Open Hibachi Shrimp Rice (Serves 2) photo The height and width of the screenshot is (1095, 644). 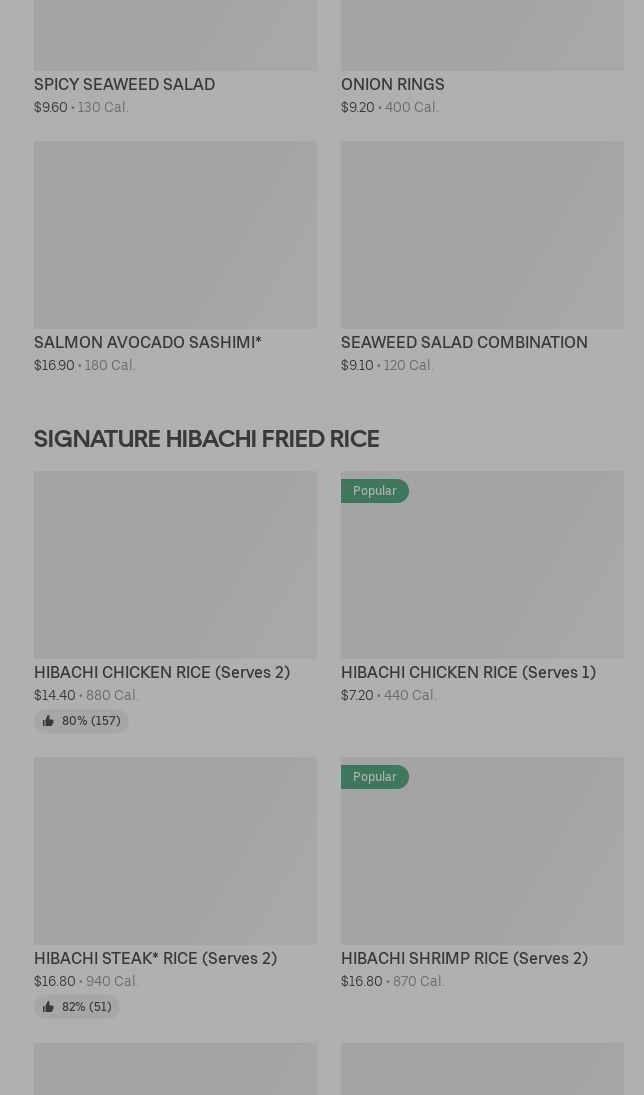(482, 861)
